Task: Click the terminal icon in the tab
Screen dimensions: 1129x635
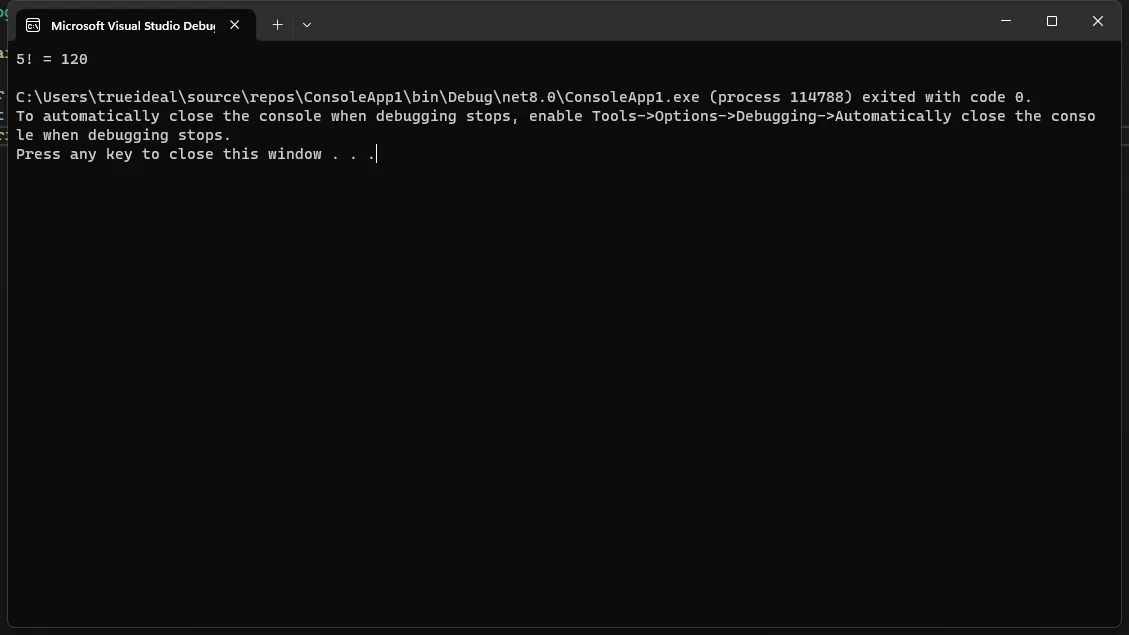Action: point(33,25)
